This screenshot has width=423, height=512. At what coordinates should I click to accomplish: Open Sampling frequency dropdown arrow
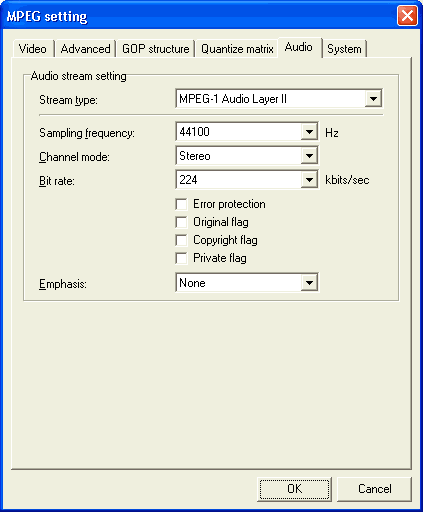click(309, 132)
